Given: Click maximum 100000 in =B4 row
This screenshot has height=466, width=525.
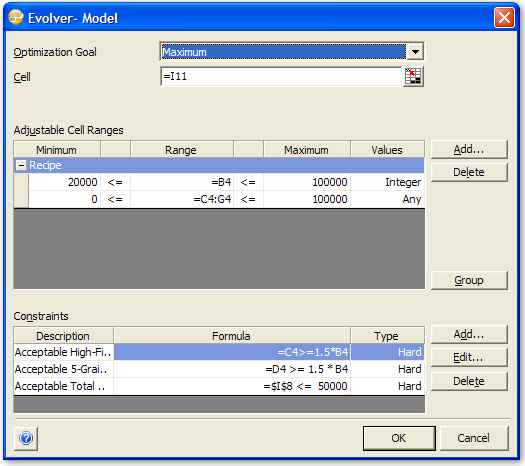Looking at the screenshot, I should pos(307,182).
